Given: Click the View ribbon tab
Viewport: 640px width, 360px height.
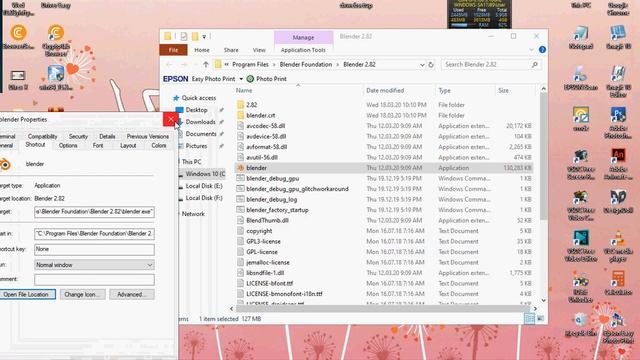Looking at the screenshot, I should coord(259,50).
